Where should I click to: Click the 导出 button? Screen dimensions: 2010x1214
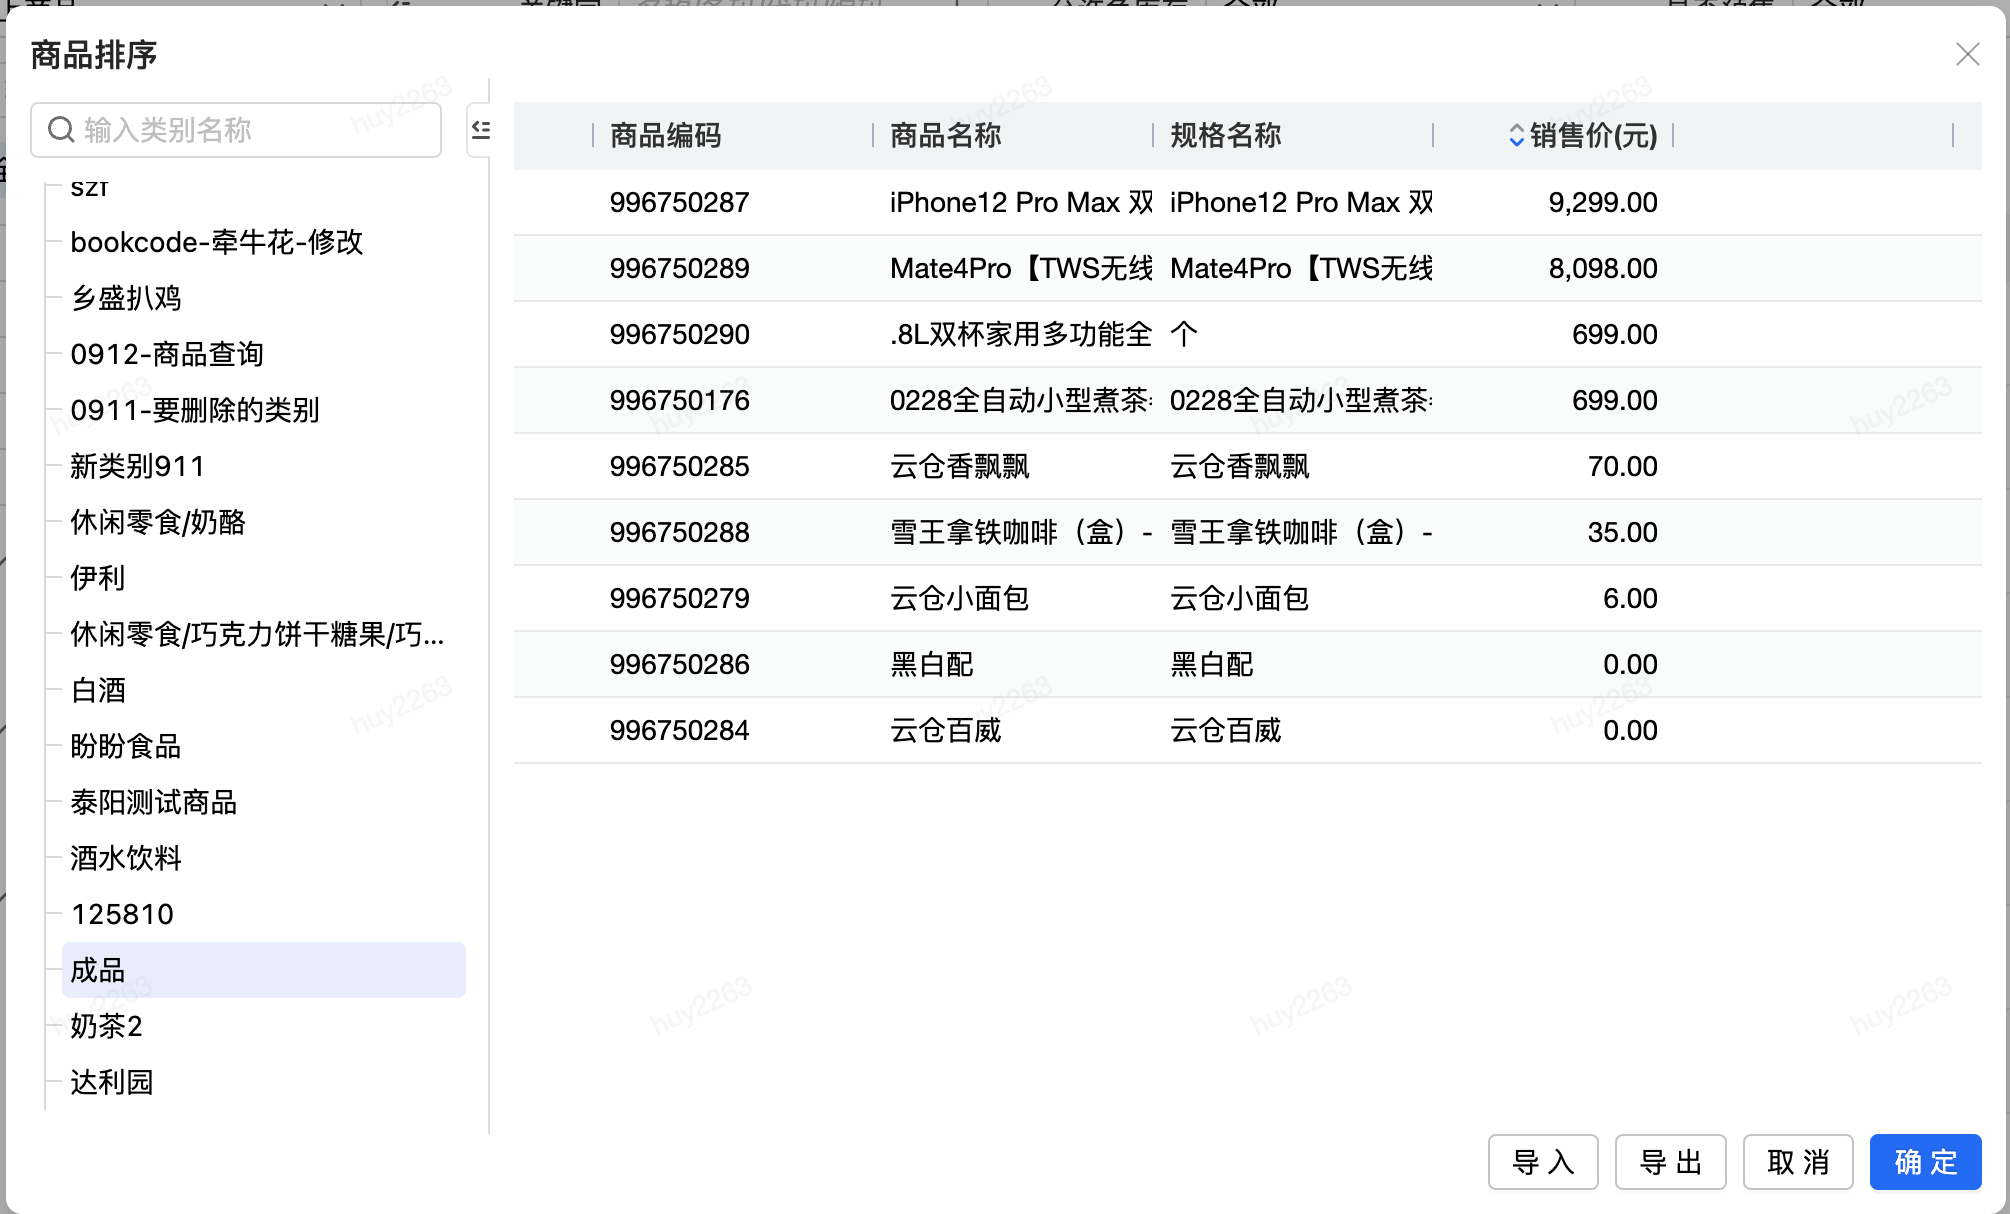[1670, 1162]
